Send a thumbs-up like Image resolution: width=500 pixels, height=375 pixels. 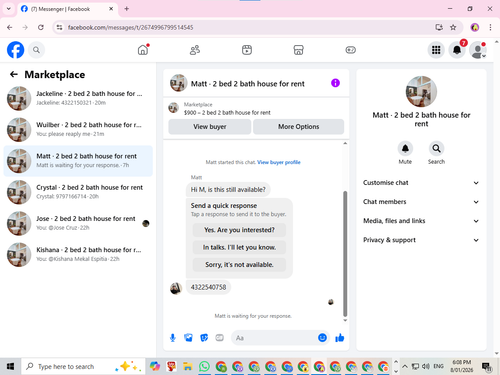coord(340,338)
